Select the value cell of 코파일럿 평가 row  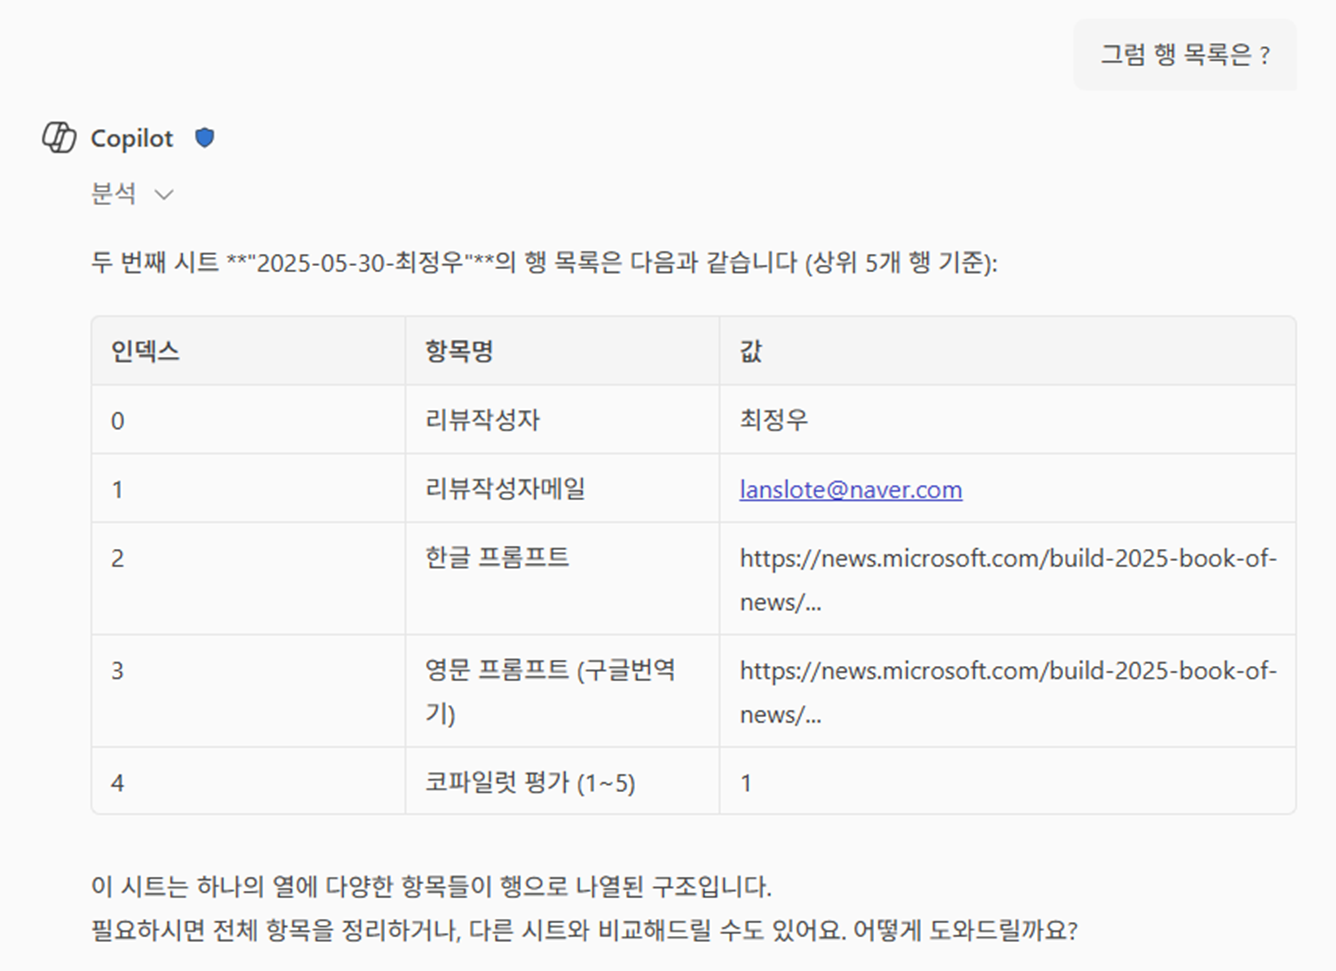(x=1008, y=782)
